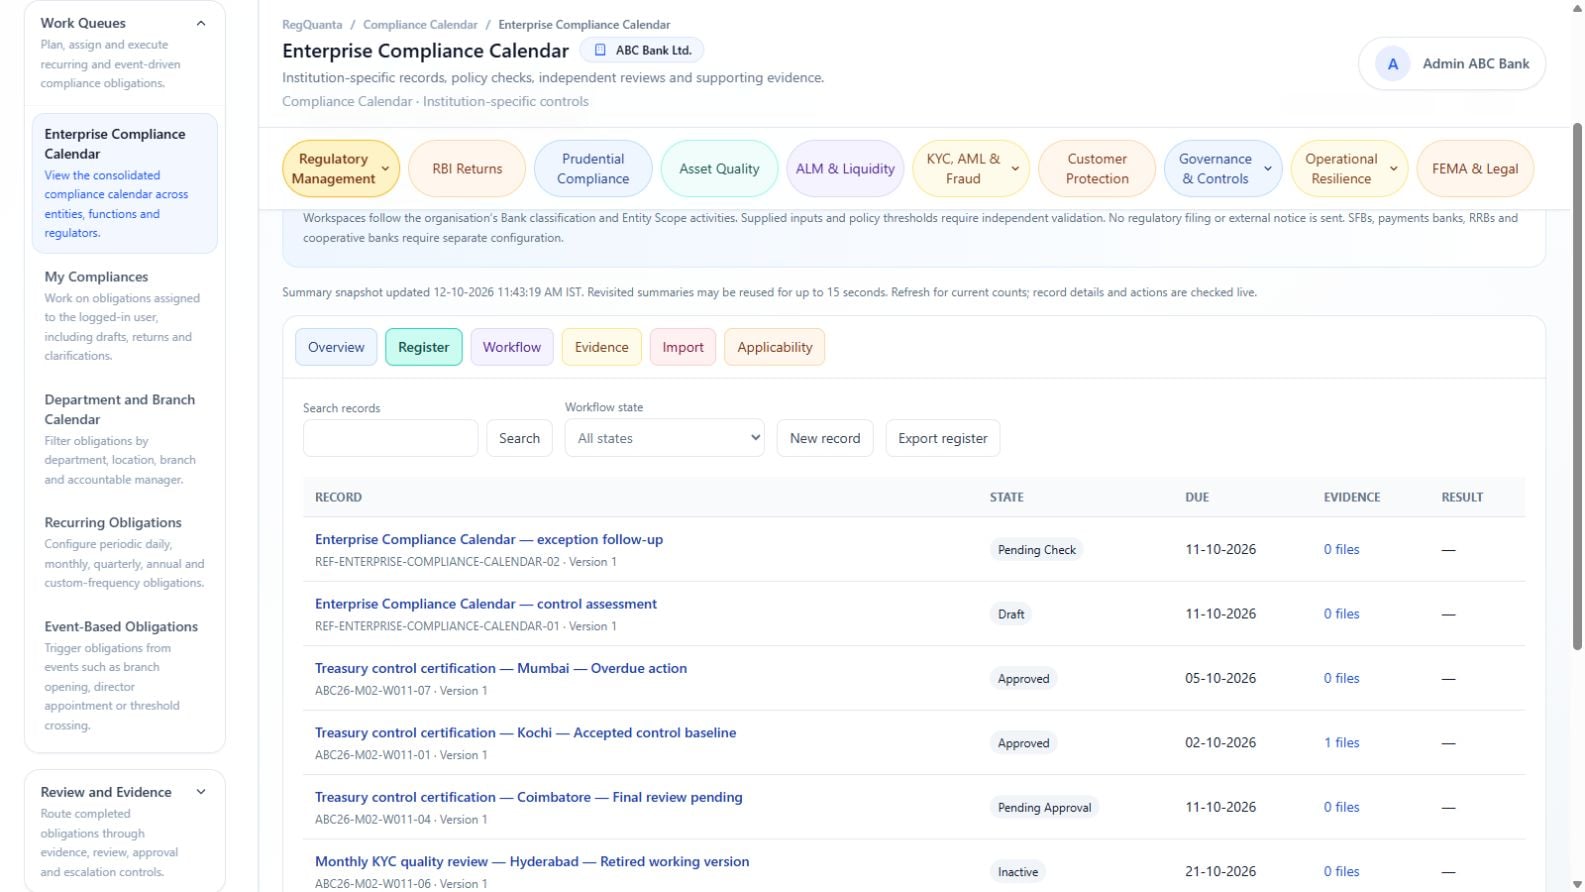Click the Search button

[519, 438]
